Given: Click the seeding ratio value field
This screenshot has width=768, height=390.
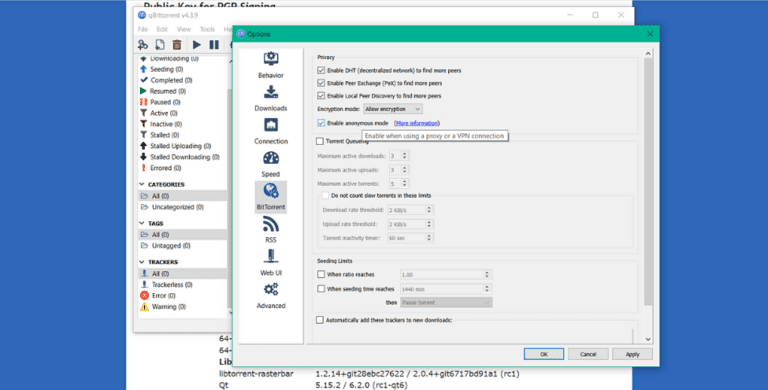Looking at the screenshot, I should tap(446, 274).
